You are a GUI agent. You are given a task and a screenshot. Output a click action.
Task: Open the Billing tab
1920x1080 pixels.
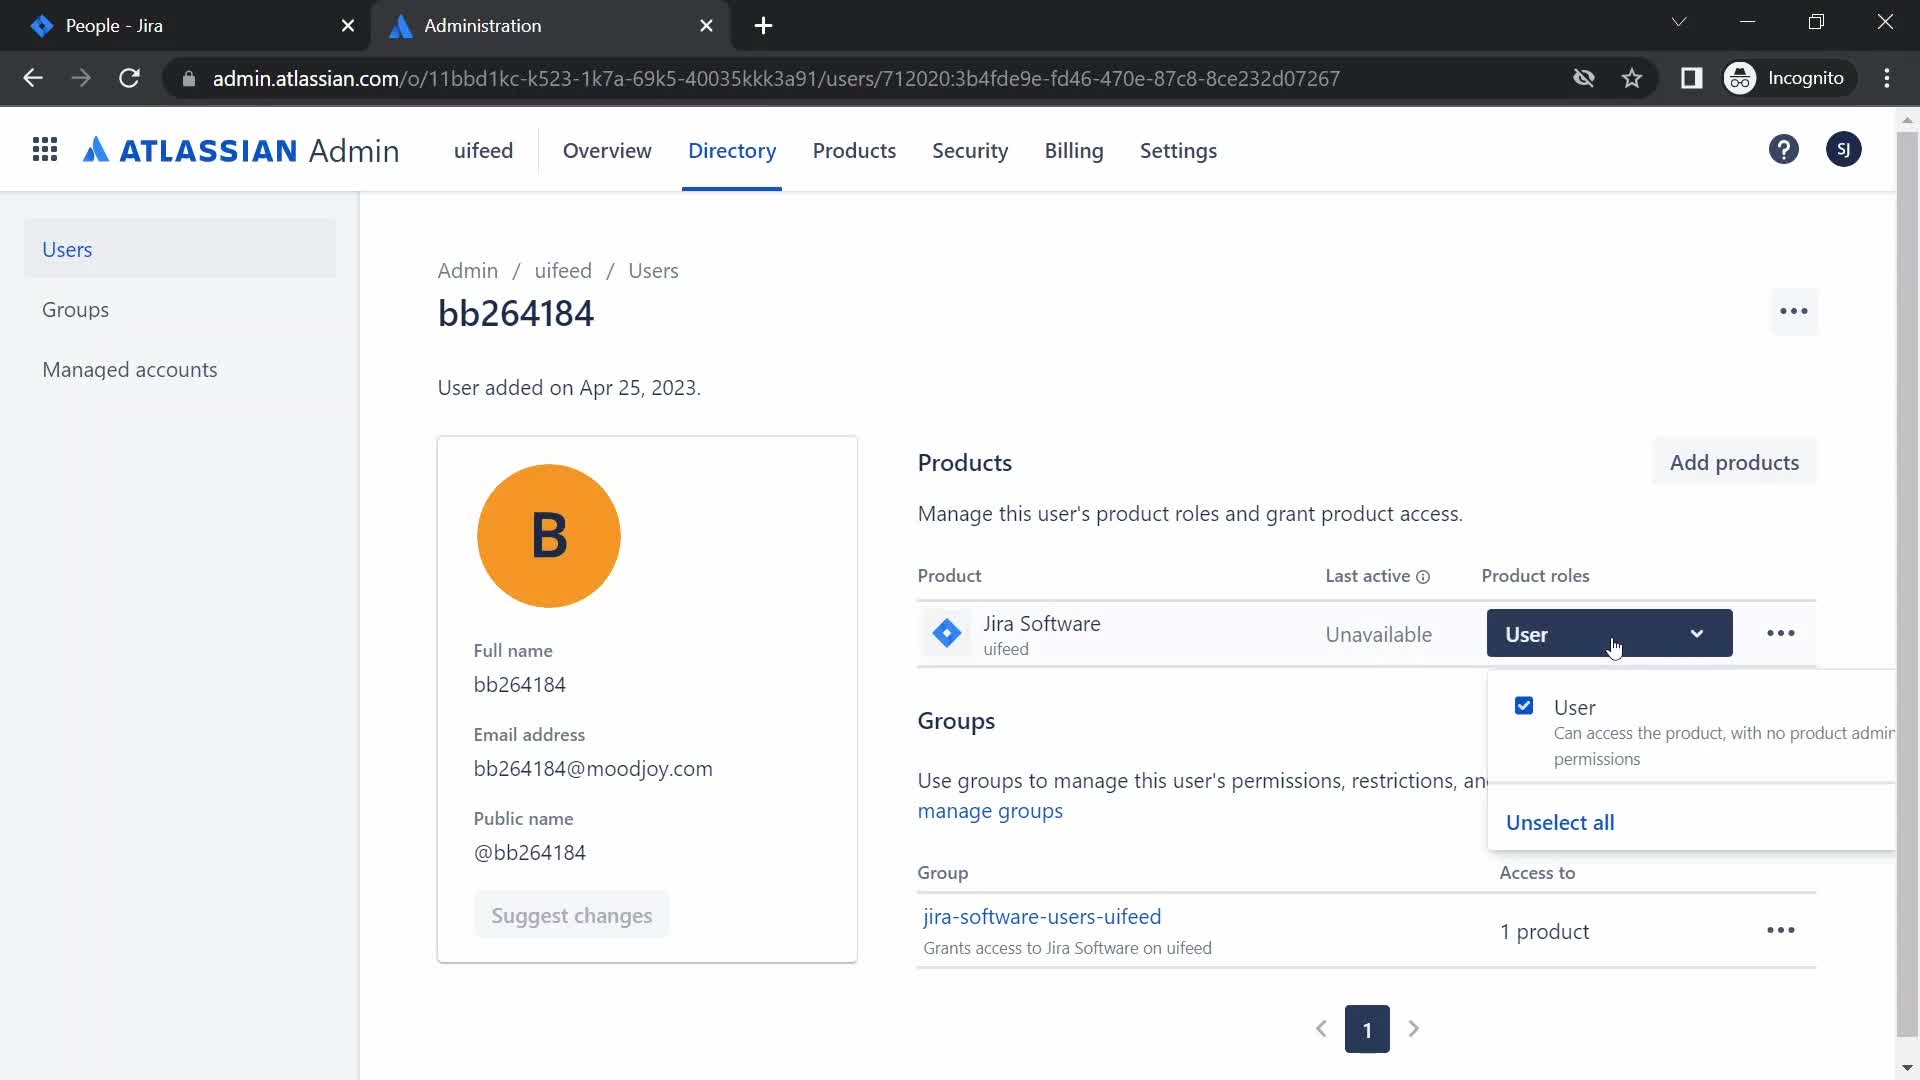coord(1074,150)
